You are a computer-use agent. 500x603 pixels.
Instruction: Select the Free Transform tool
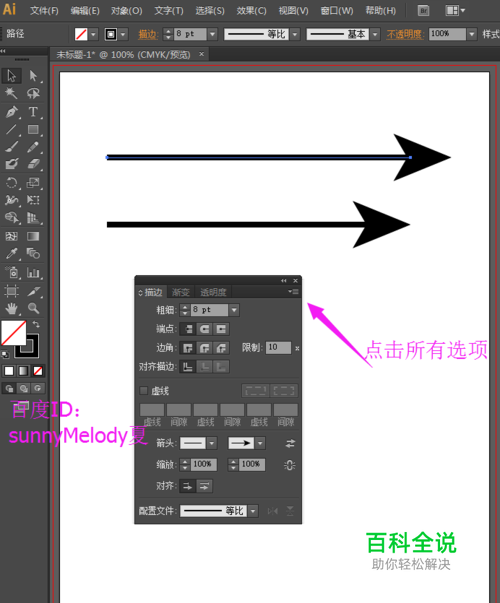point(33,200)
